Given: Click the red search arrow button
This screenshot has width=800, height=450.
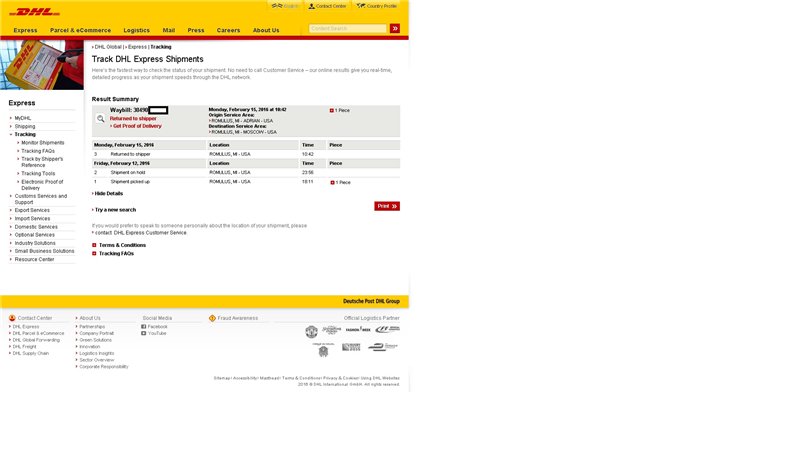Looking at the screenshot, I should click(x=395, y=29).
